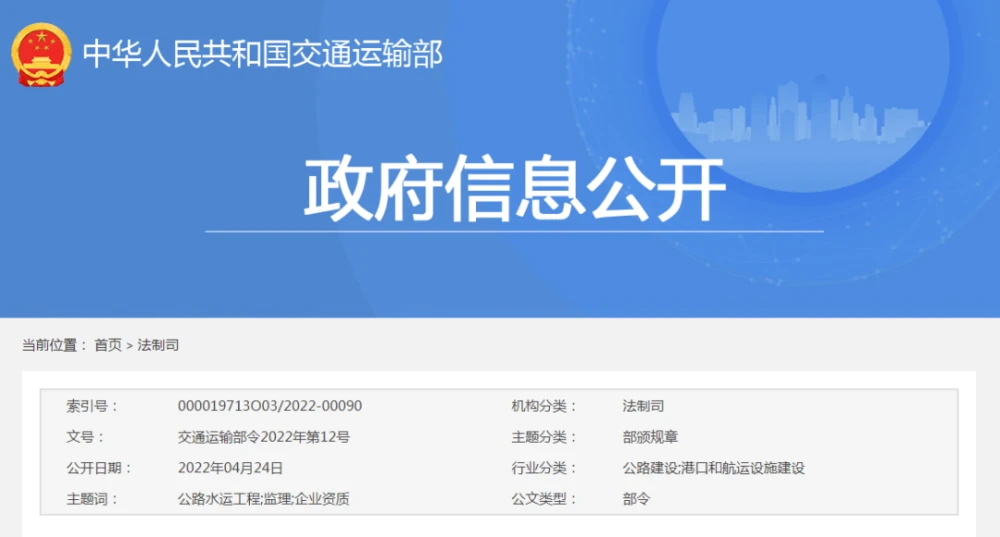This screenshot has width=1000, height=537.
Task: Click the keywords 公路水运工程;监理;企业资质
Action: (x=263, y=498)
